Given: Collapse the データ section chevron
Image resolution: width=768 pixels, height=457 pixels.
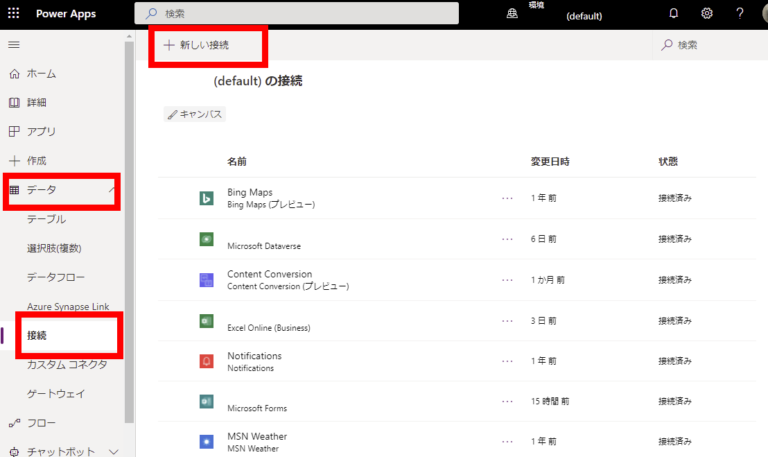Looking at the screenshot, I should click(112, 190).
